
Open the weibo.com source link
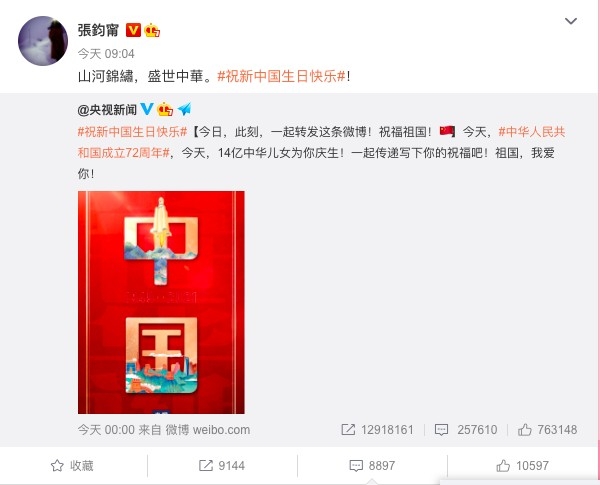[222, 430]
